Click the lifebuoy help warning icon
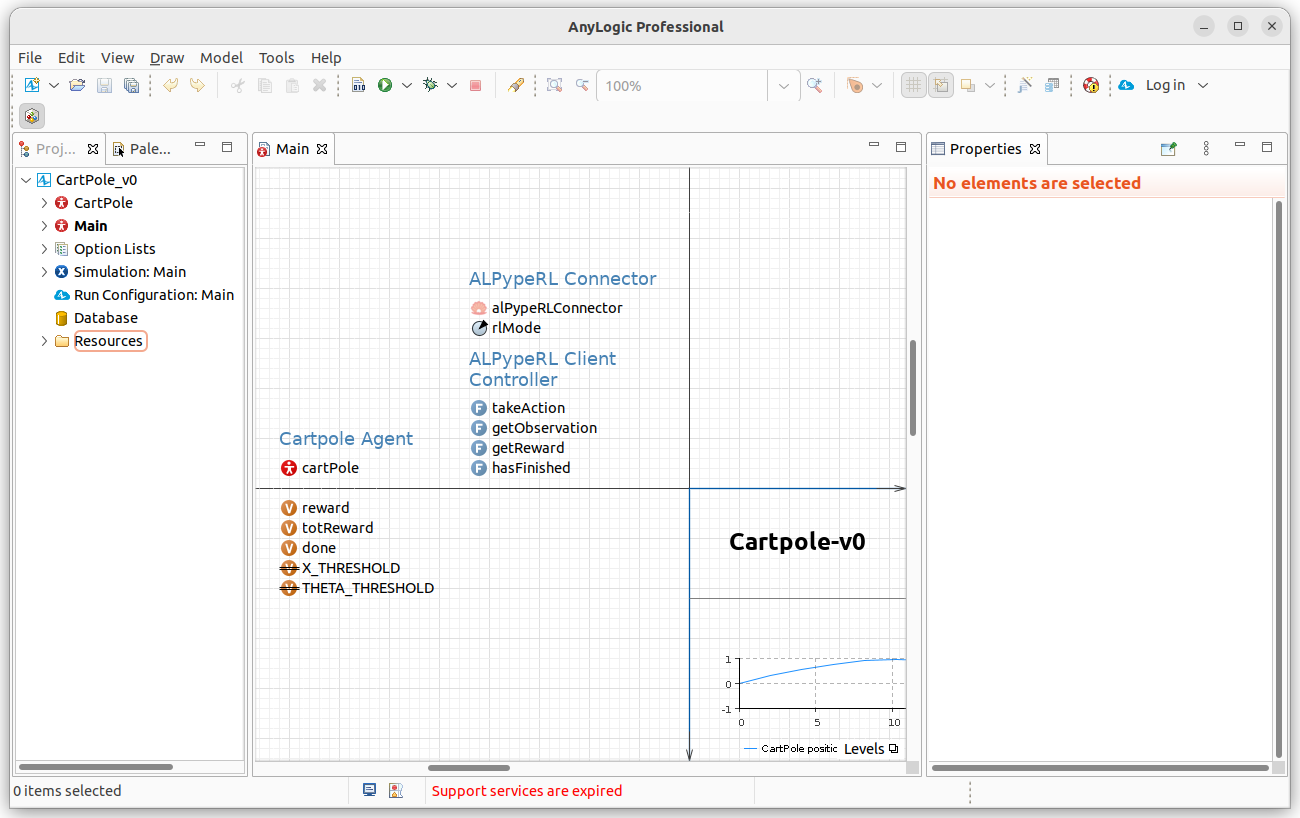Screen dimensions: 1300x818 click(x=1091, y=86)
